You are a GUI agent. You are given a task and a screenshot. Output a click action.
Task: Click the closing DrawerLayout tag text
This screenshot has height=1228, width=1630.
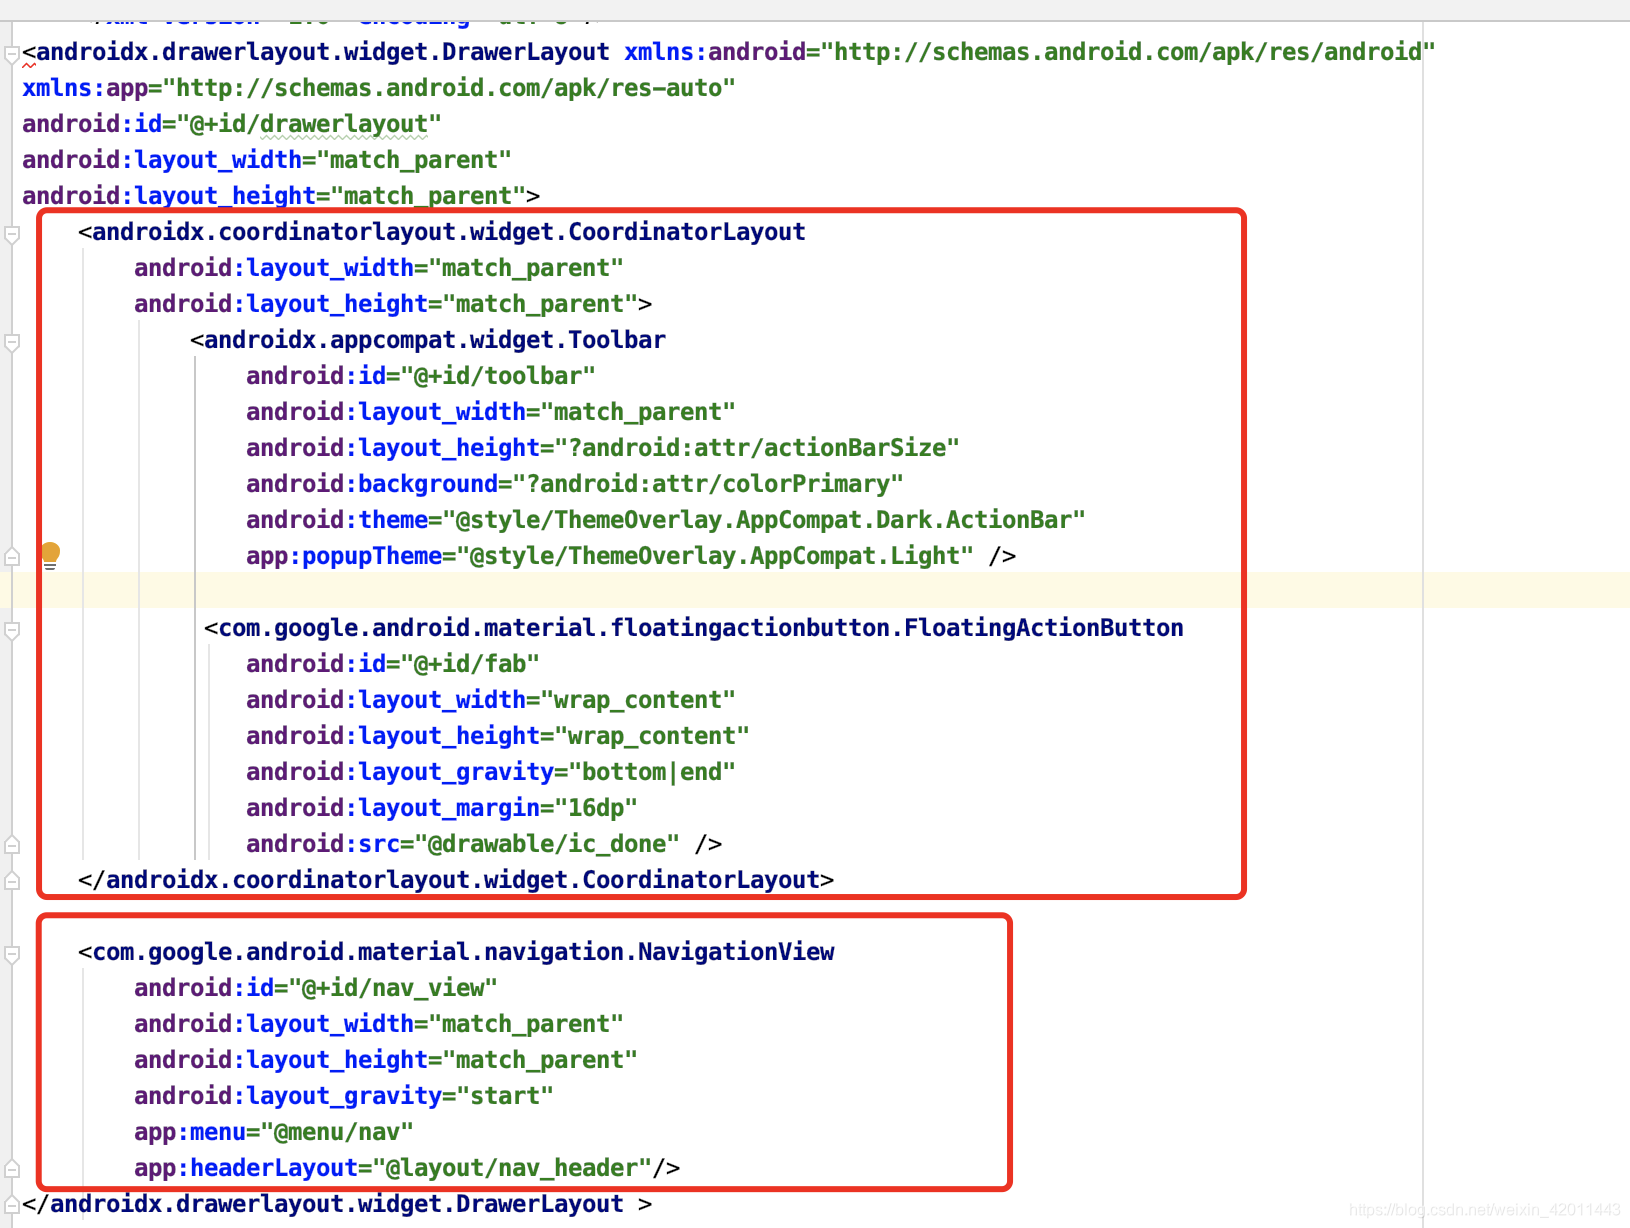coord(337,1204)
